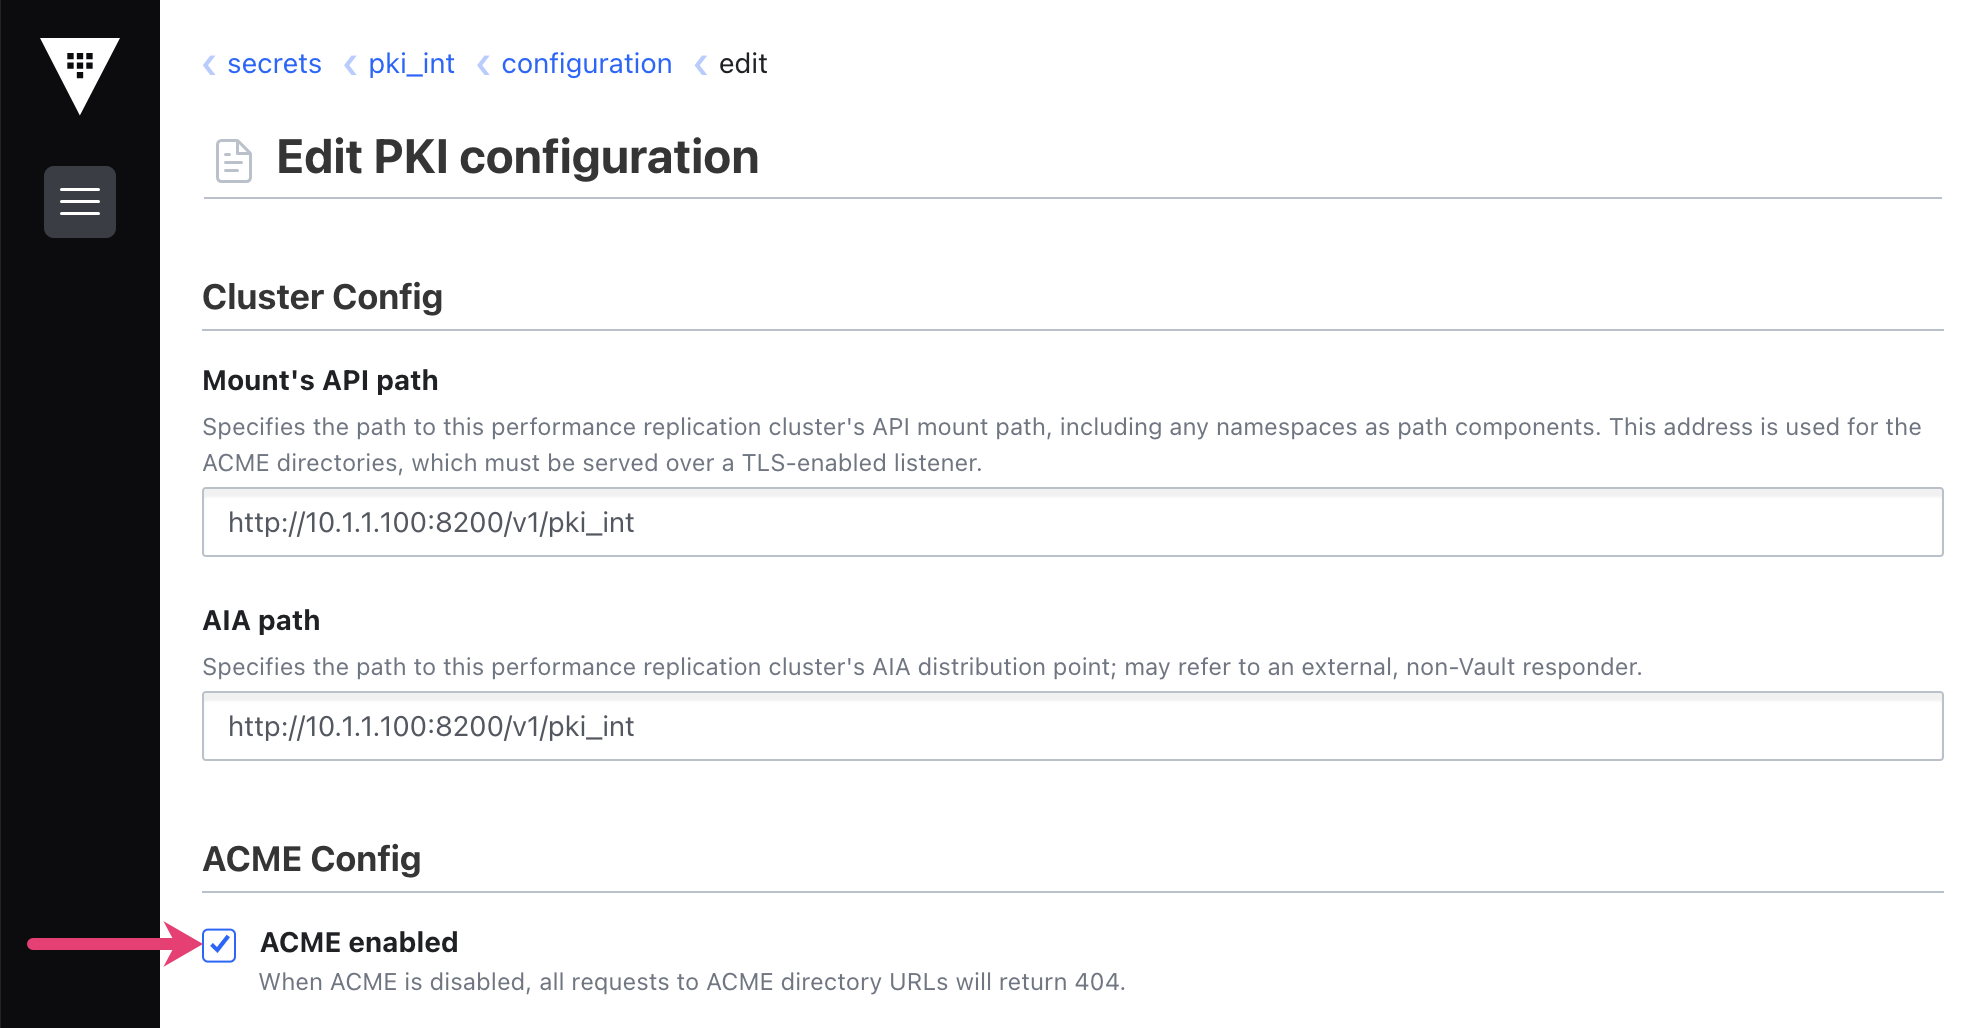The height and width of the screenshot is (1028, 1984).
Task: Click chevron before edit breadcrumb
Action: (701, 65)
